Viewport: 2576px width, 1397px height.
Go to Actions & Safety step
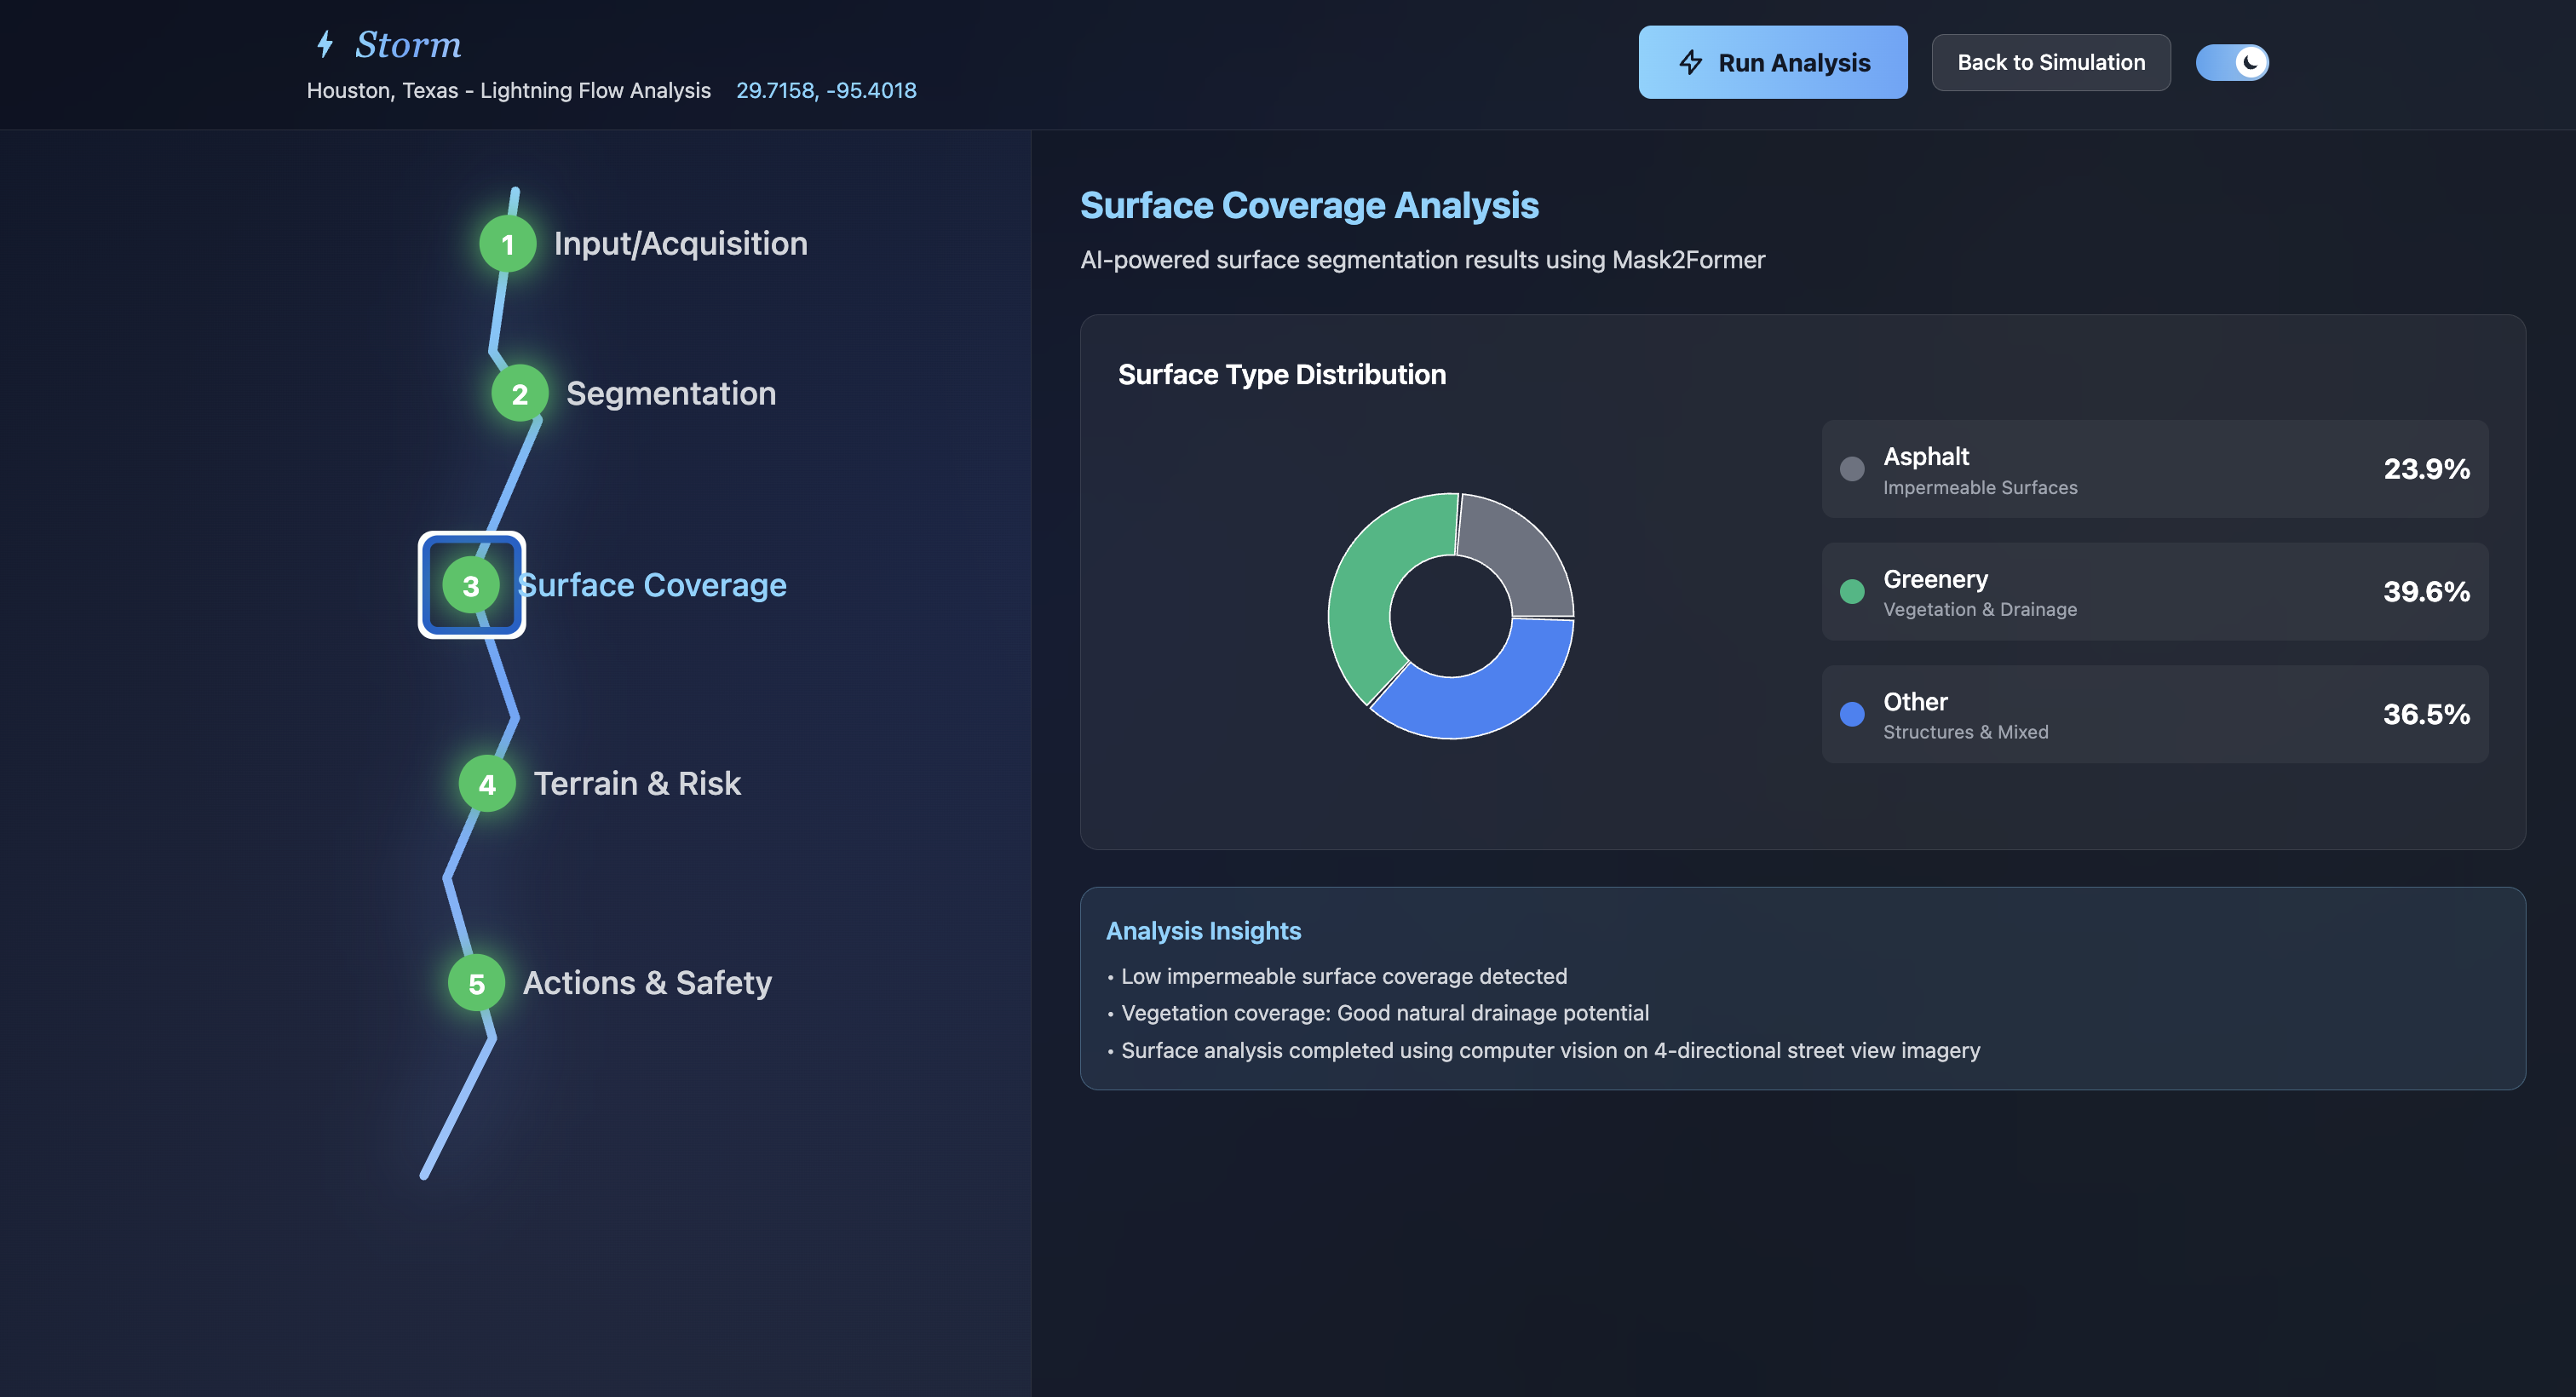tap(647, 984)
